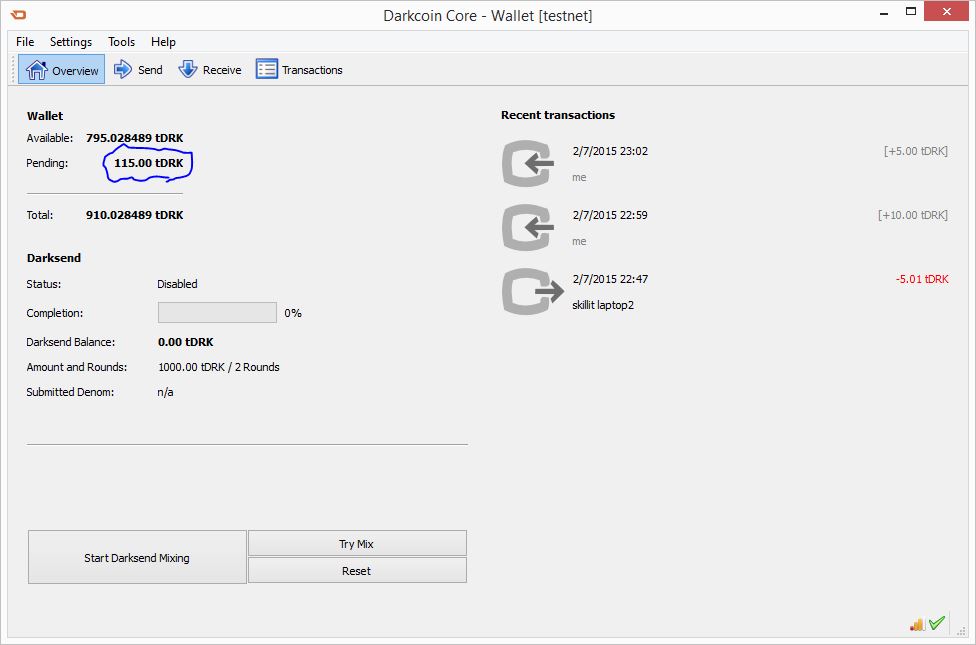
Task: Click the 1000.00 tDRK / 2 Rounds value
Action: tap(218, 367)
